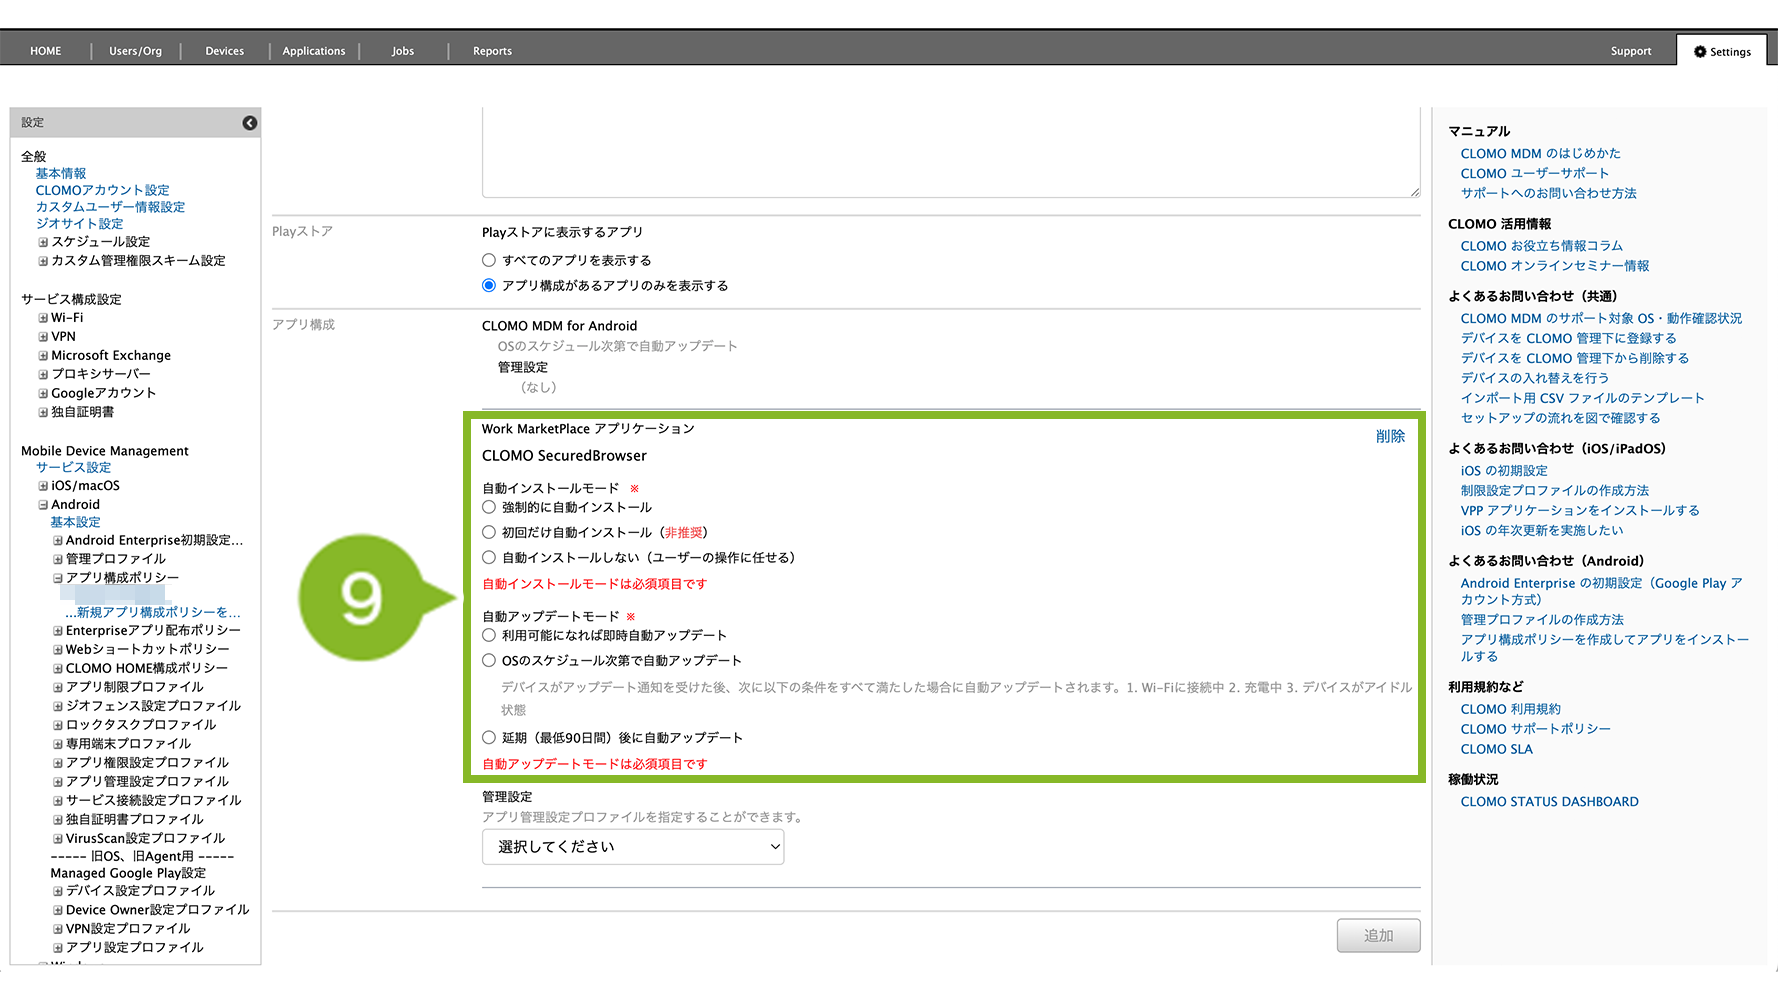
Task: Expand ジオフェンス設定プロファイル node
Action: coord(58,706)
